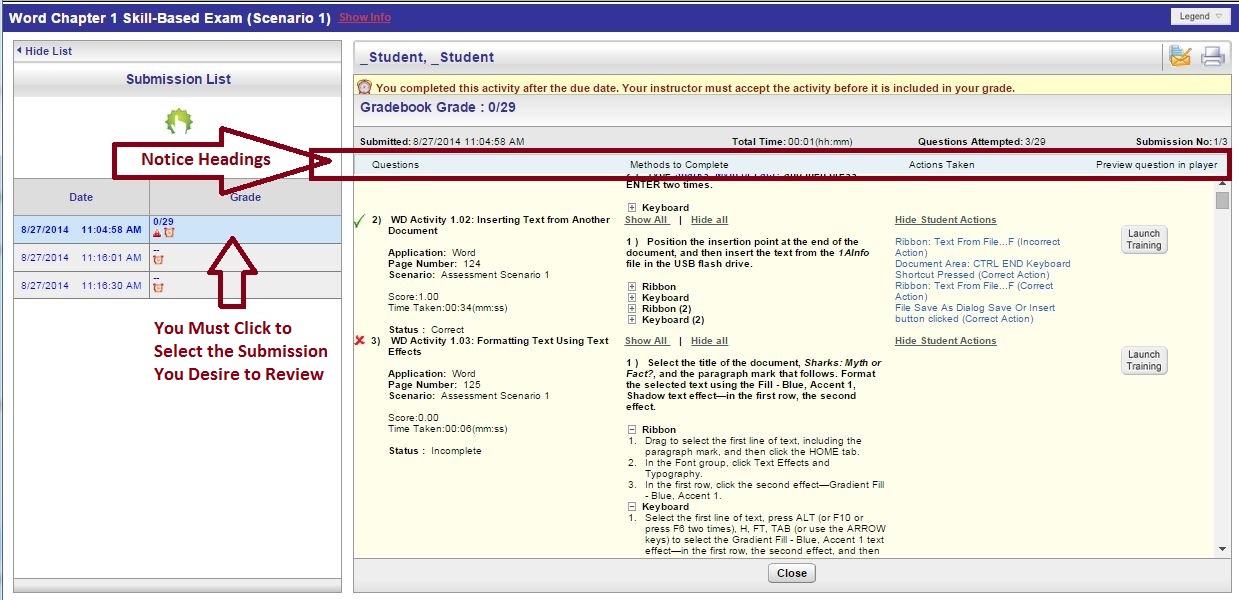
Task: Click Show Info link in the title bar
Action: coord(365,18)
